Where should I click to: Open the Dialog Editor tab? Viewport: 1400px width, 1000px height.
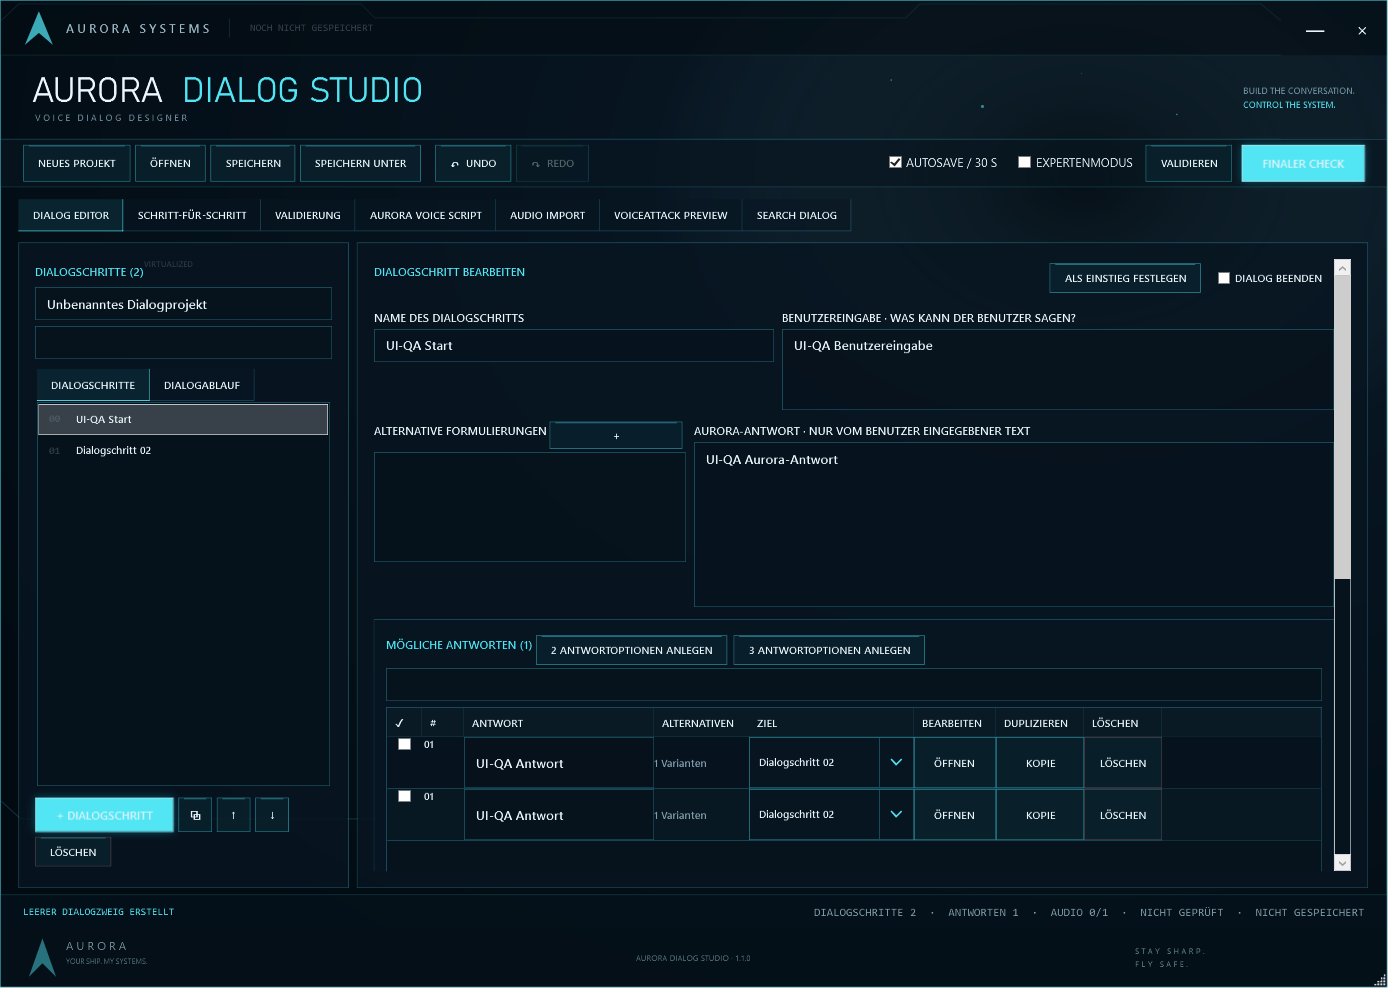(x=71, y=215)
